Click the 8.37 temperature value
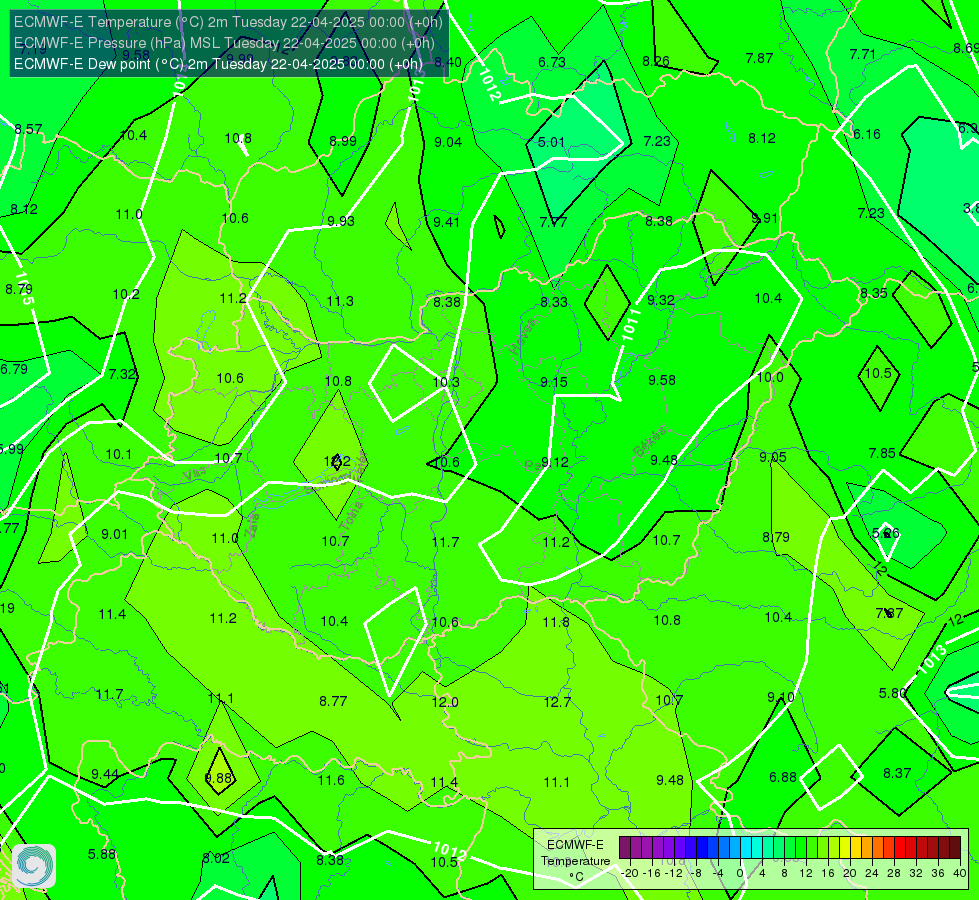The width and height of the screenshot is (979, 900). pyautogui.click(x=897, y=773)
